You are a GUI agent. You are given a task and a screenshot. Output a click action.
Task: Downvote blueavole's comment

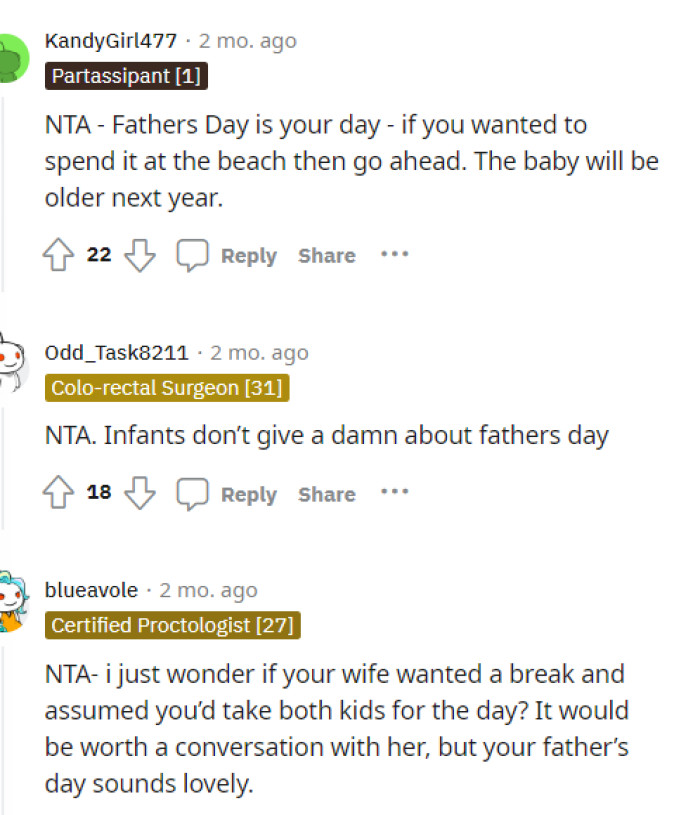click(141, 812)
